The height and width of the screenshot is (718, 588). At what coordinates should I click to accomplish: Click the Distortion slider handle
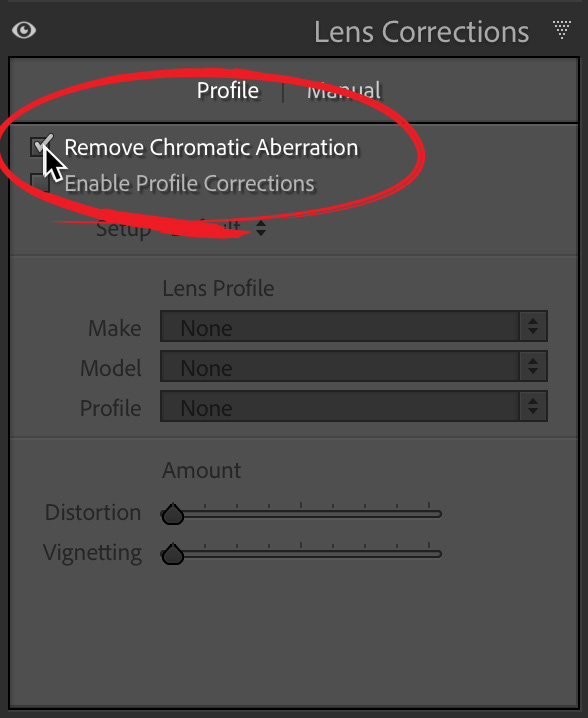coord(173,514)
